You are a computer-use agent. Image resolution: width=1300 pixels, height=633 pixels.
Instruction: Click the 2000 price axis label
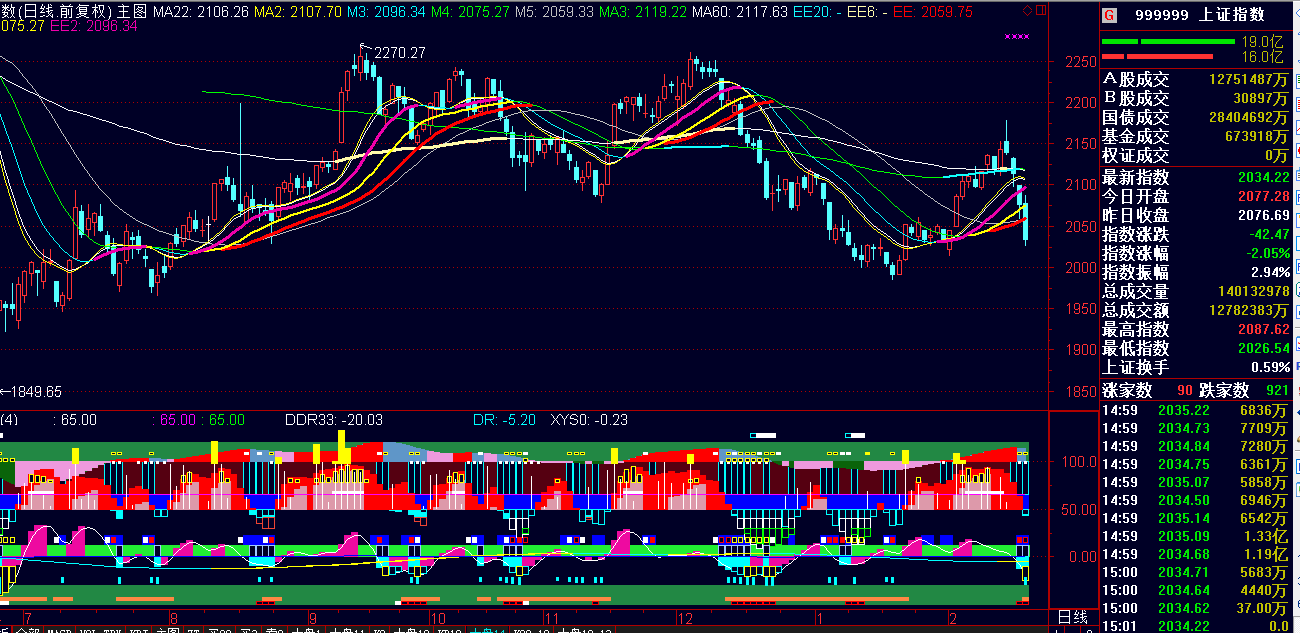[x=1080, y=268]
